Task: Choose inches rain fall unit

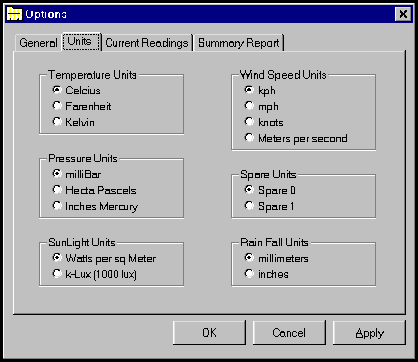Action: pos(267,274)
